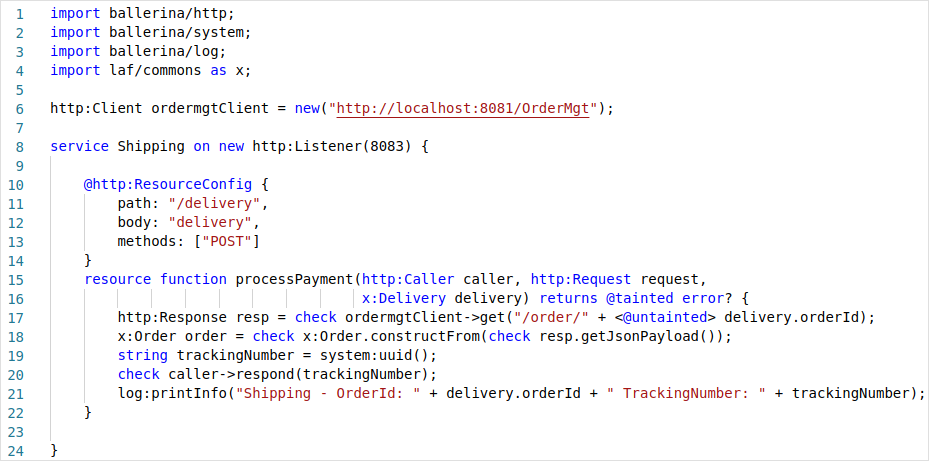Click the '@tainted' annotation
This screenshot has height=461, width=929.
pyautogui.click(x=640, y=298)
